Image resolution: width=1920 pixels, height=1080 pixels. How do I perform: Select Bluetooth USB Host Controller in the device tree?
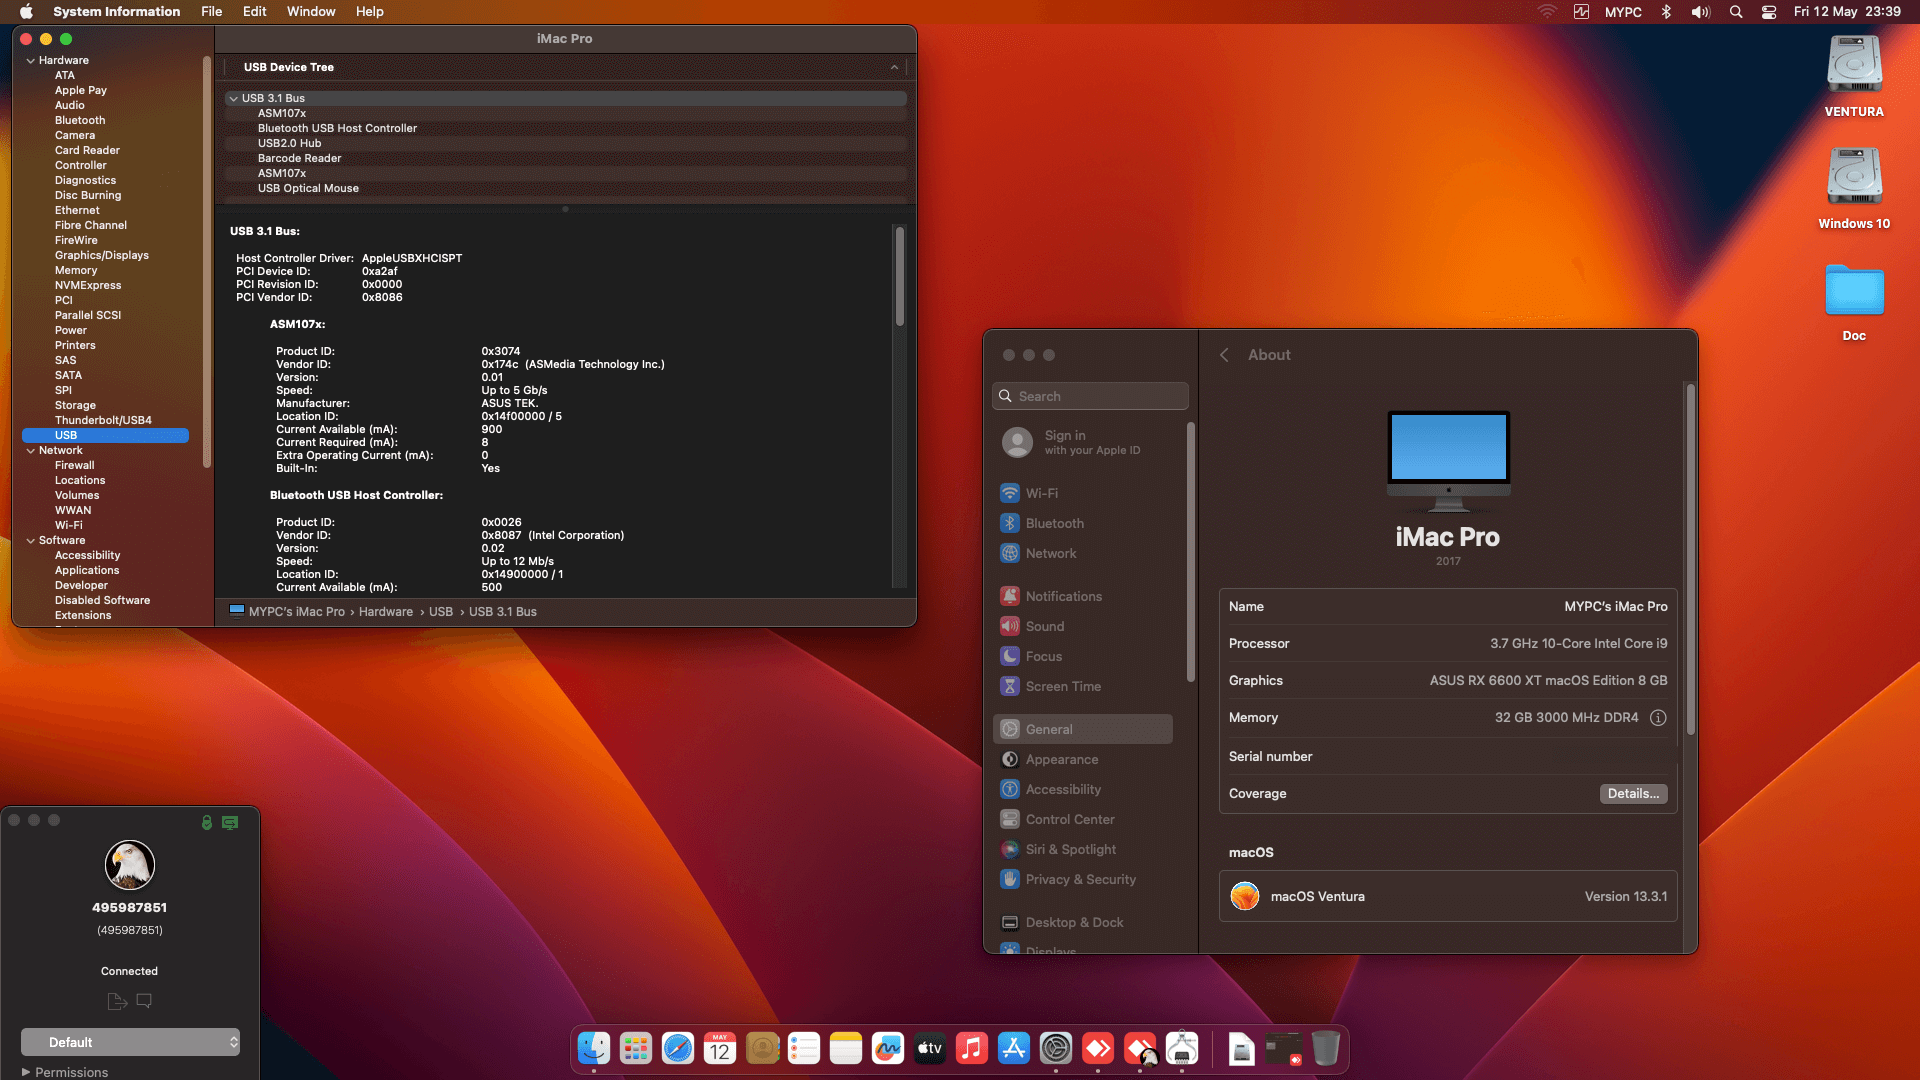coord(337,129)
